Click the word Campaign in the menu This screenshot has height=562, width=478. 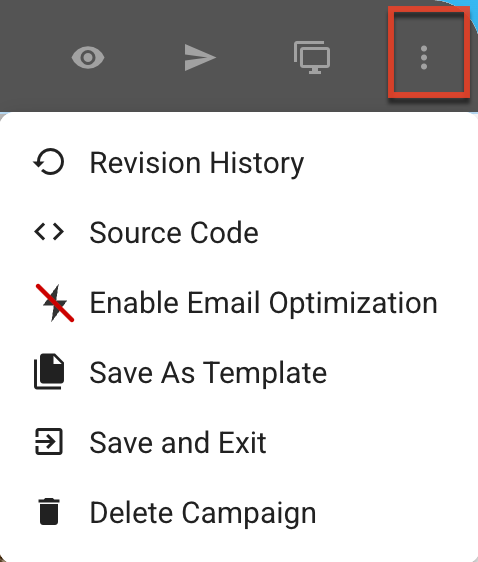(249, 514)
